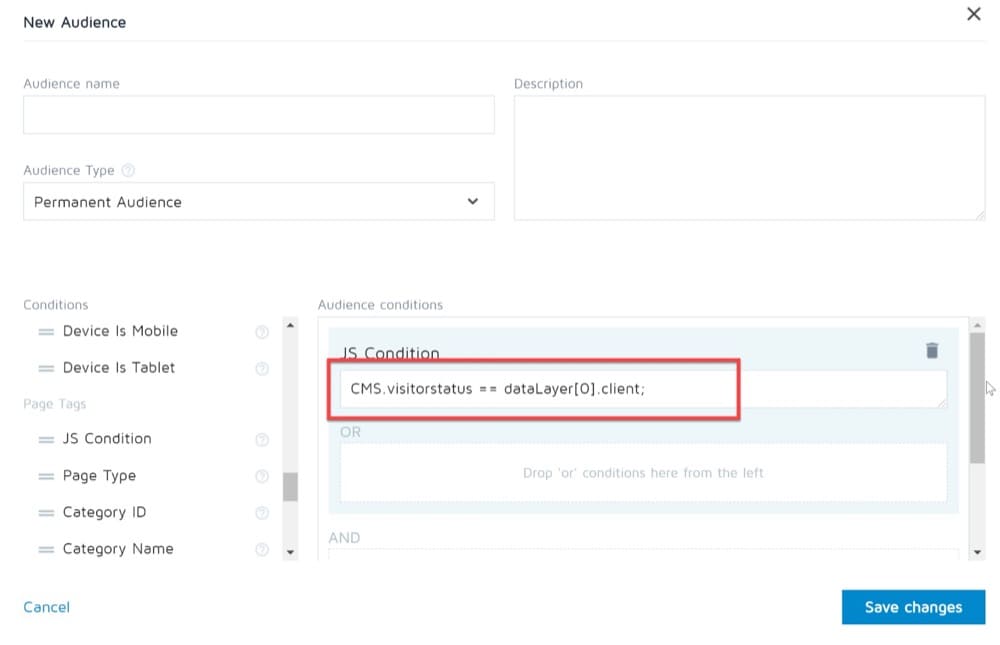Click help icon beside Device Is Tablet

tap(262, 368)
